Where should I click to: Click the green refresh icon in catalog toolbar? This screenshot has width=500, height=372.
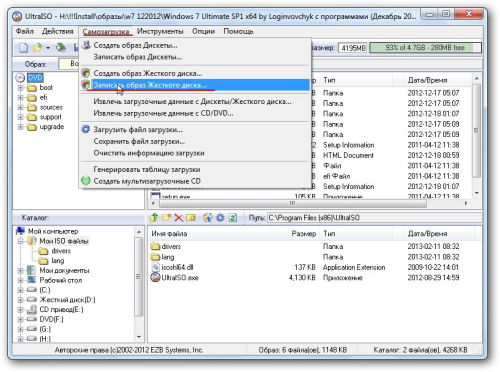(x=233, y=218)
